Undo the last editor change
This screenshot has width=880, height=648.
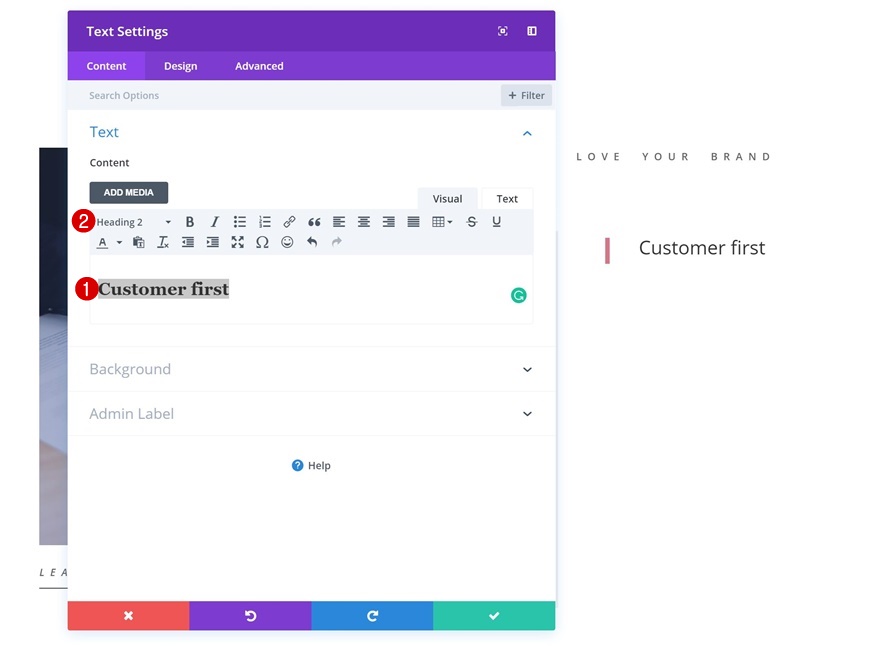coord(312,242)
